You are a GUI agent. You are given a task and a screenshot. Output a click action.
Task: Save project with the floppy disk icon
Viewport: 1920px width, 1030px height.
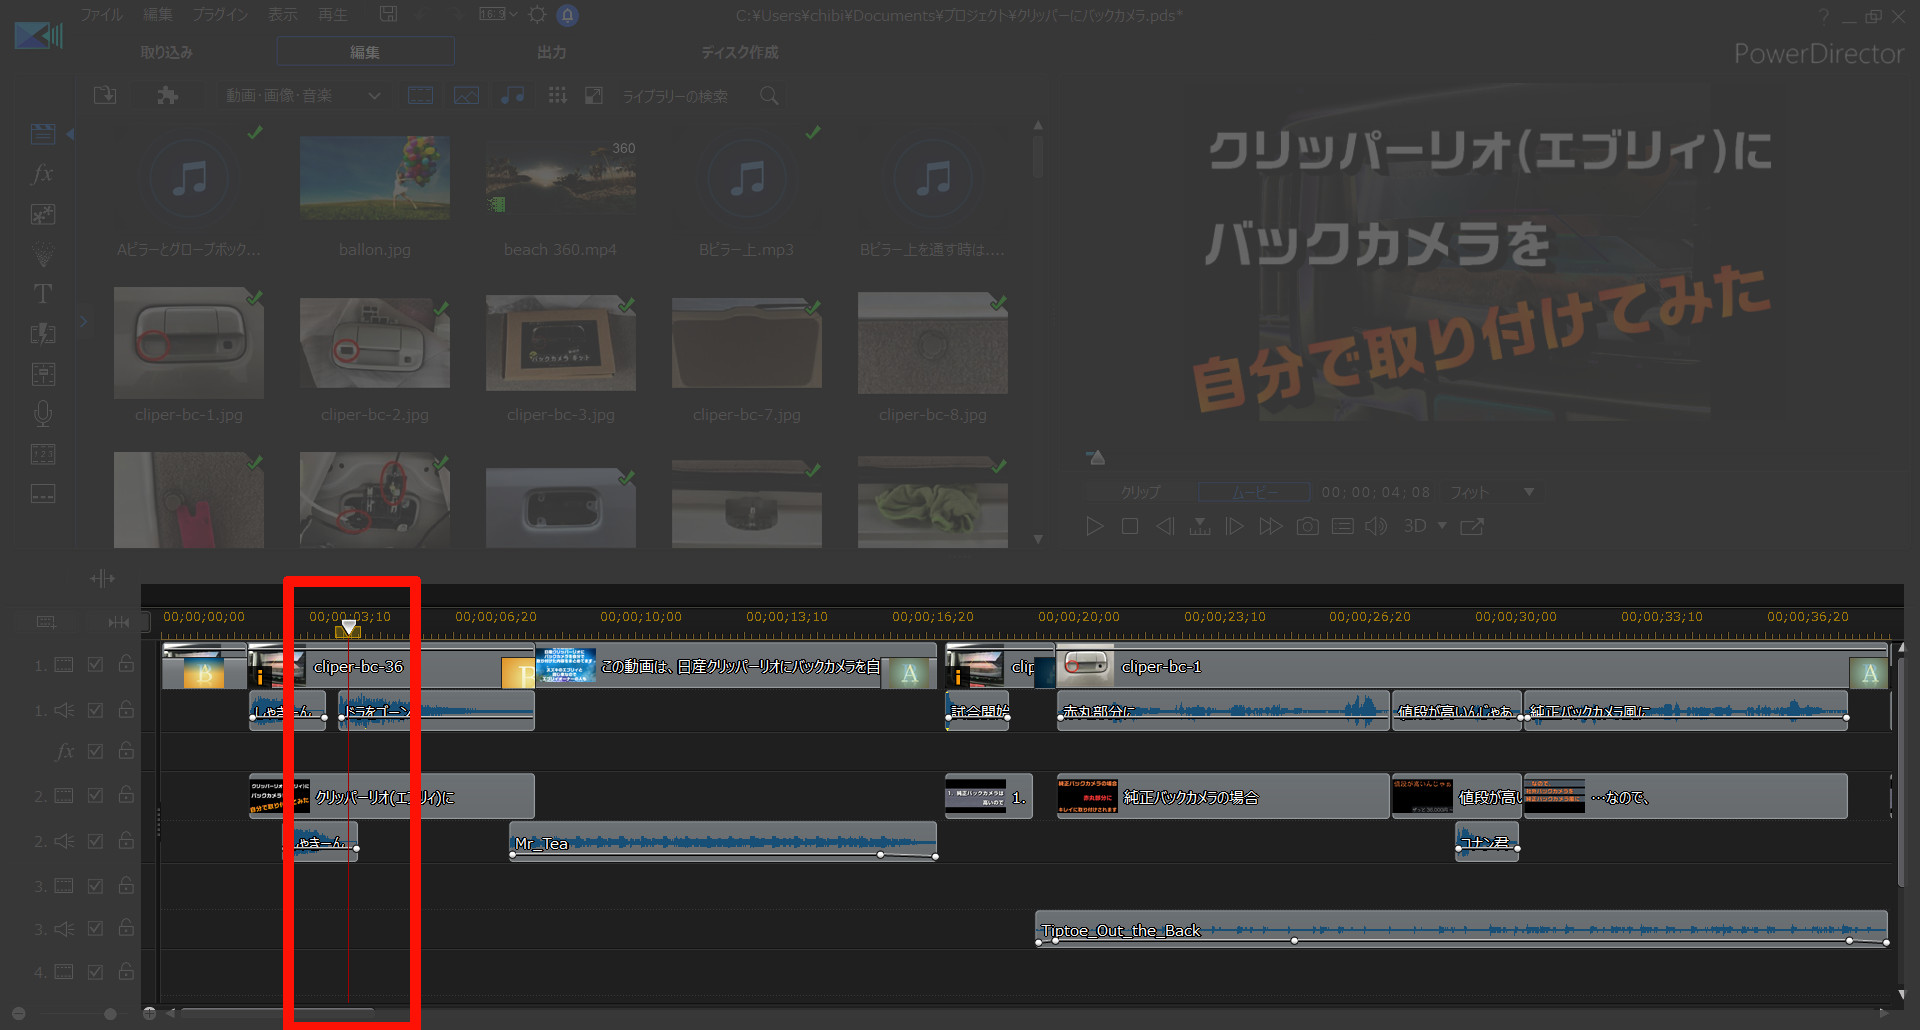pyautogui.click(x=388, y=14)
